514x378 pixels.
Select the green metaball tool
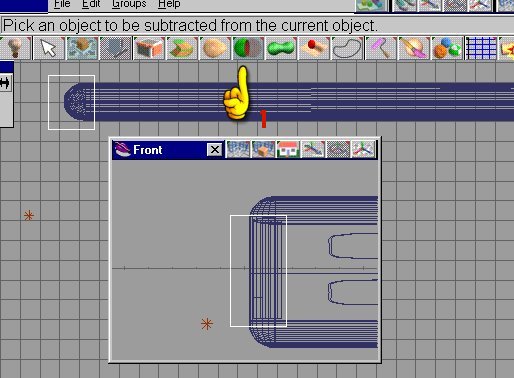coord(281,48)
